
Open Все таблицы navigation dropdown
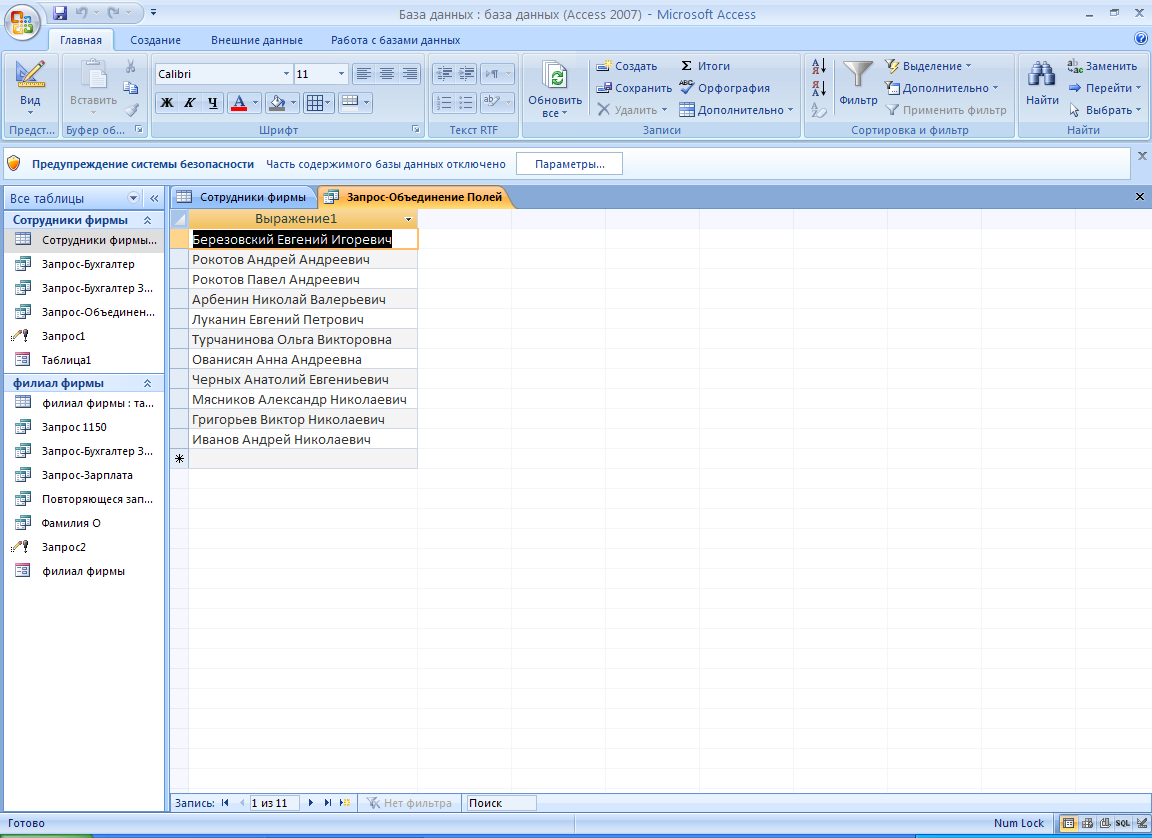(x=133, y=198)
